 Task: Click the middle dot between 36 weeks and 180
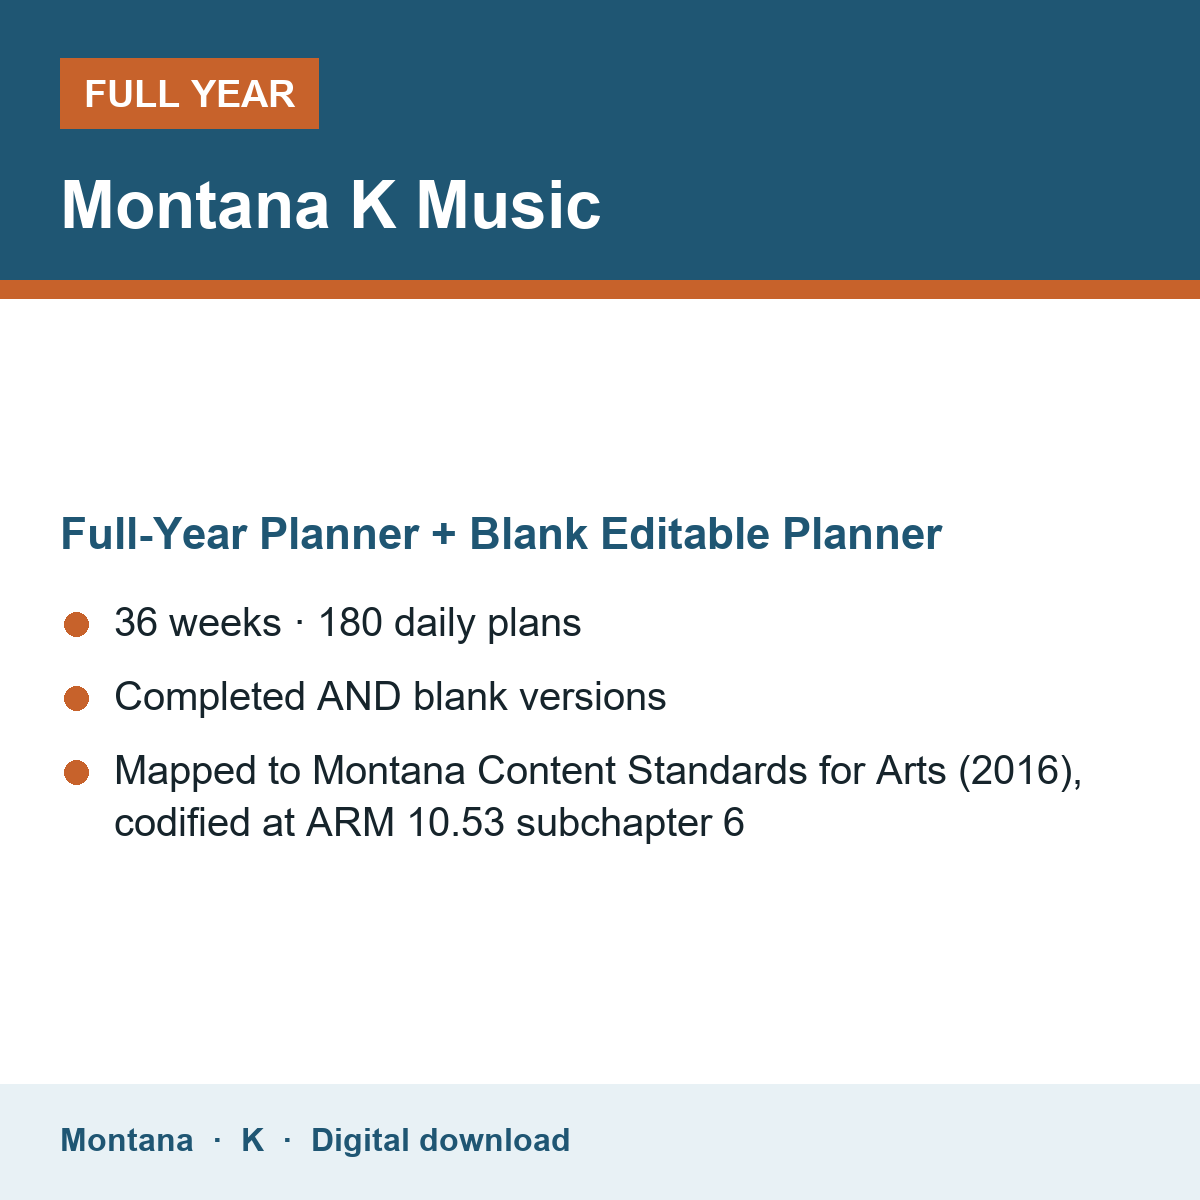click(300, 623)
